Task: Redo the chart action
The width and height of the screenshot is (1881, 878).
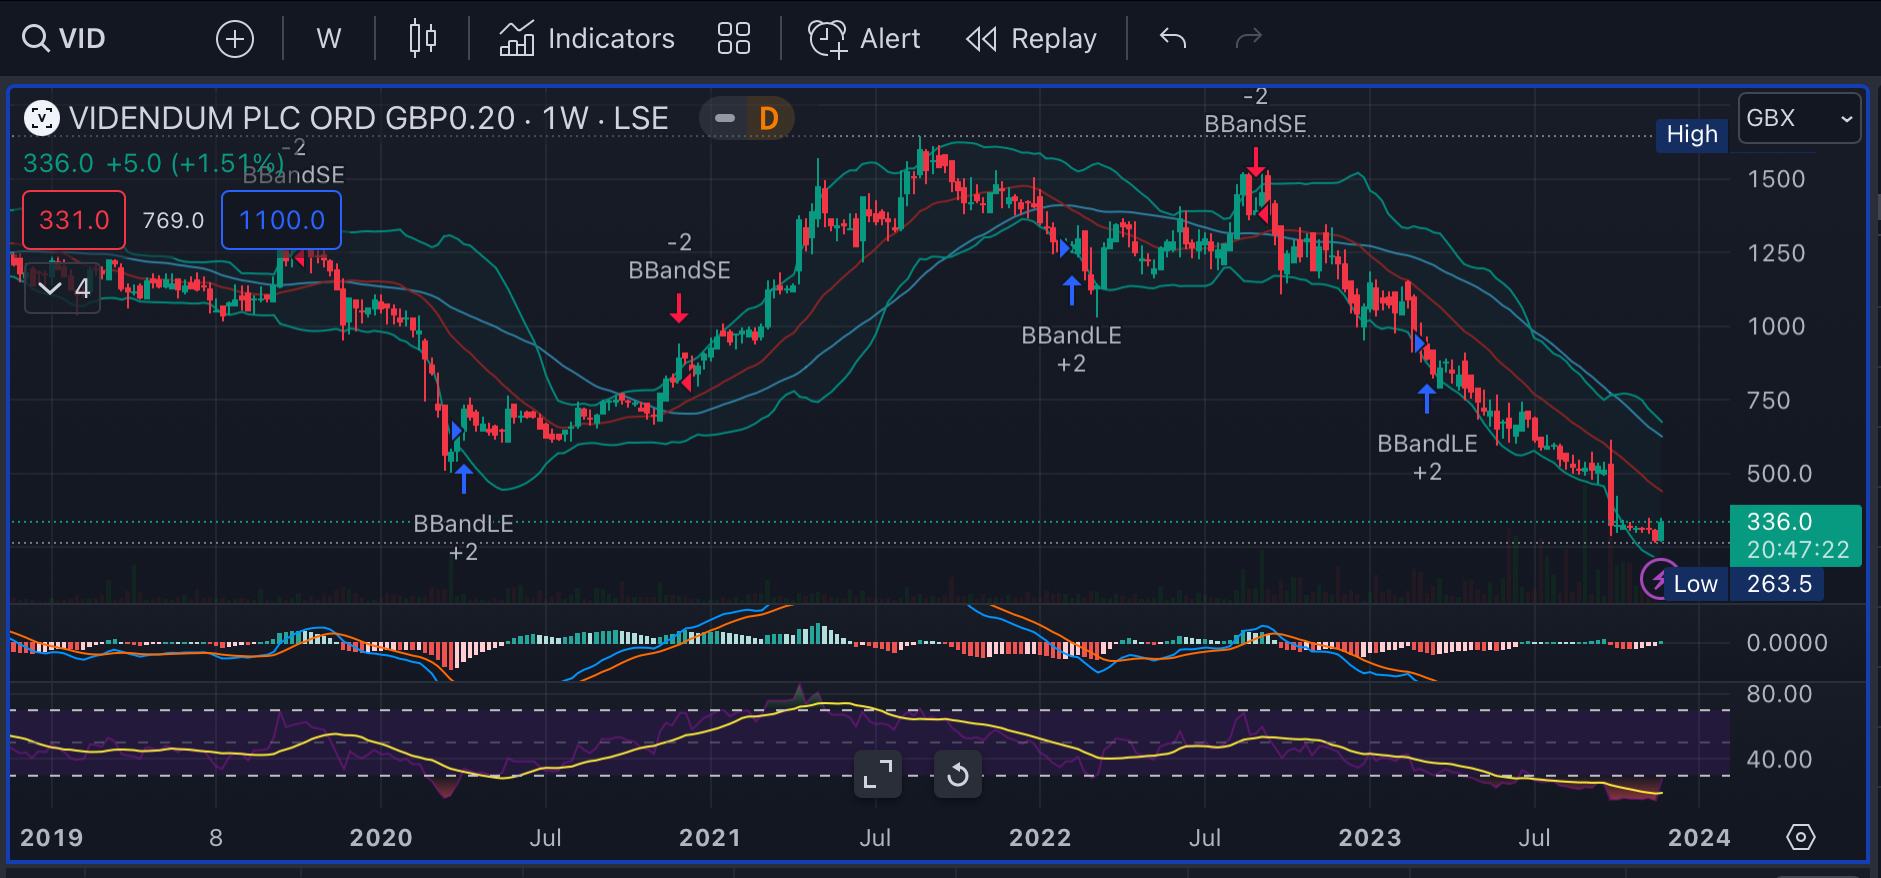Action: 1249,39
